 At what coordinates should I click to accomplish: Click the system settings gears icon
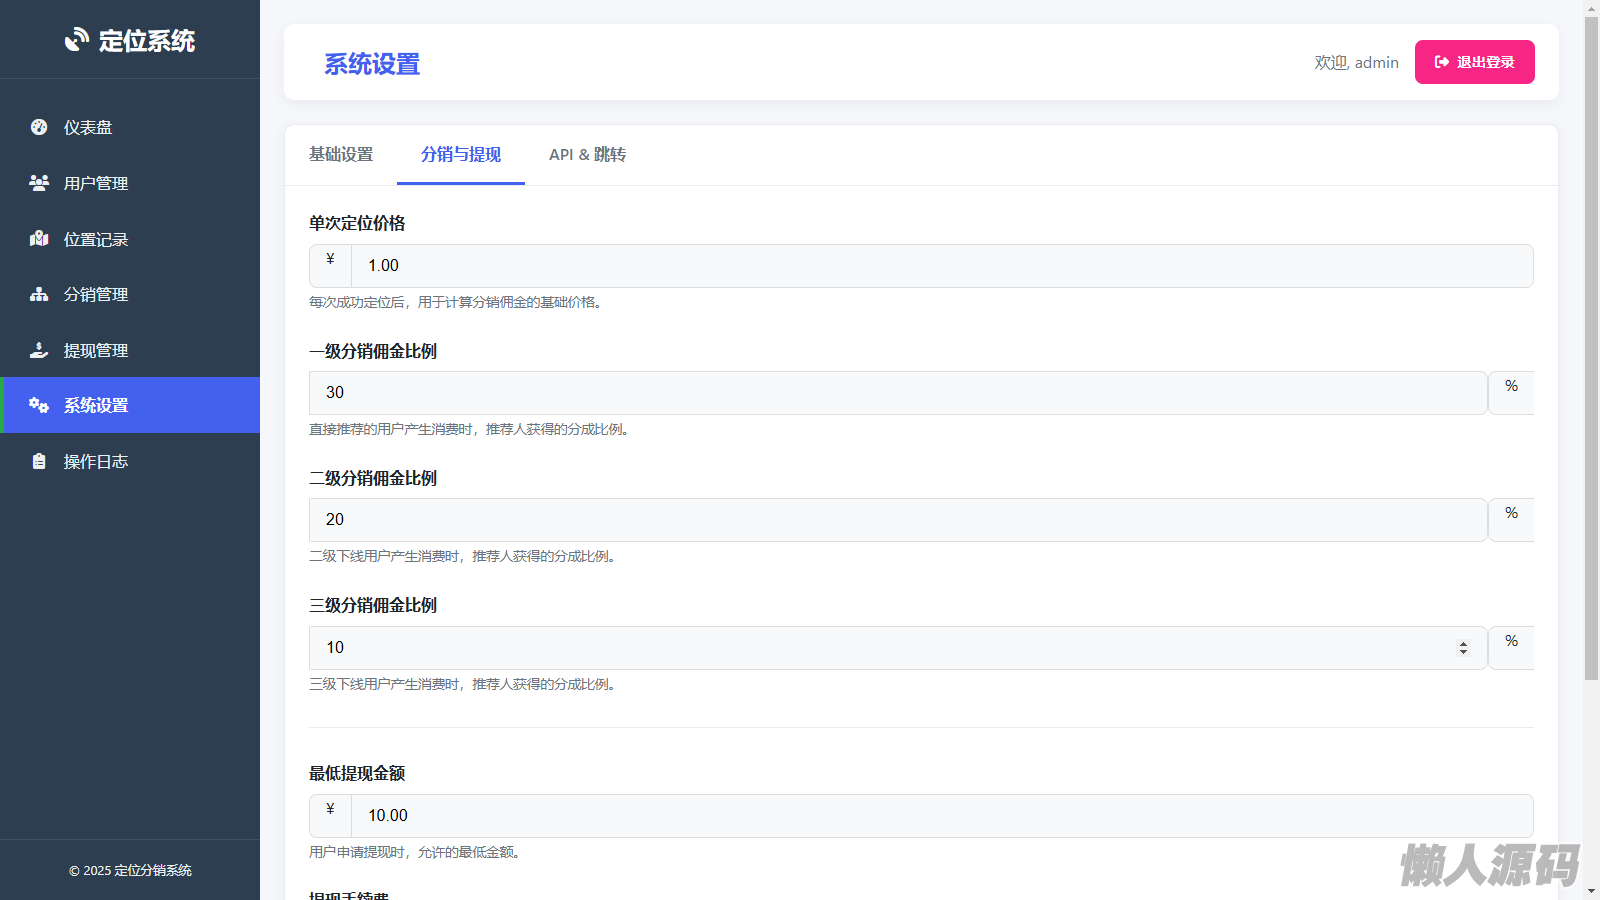pyautogui.click(x=39, y=405)
